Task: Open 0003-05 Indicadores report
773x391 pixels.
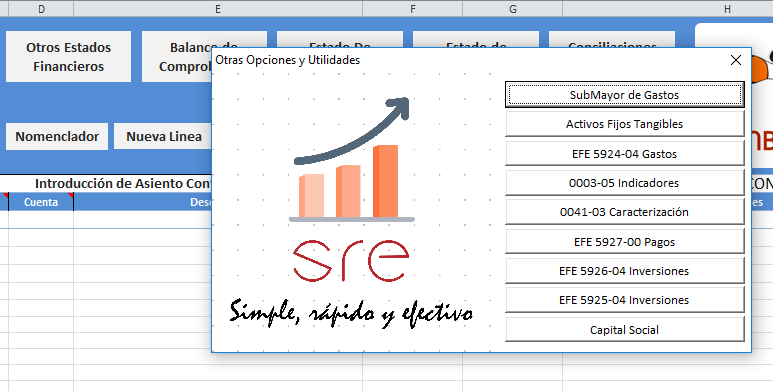Action: click(x=625, y=182)
